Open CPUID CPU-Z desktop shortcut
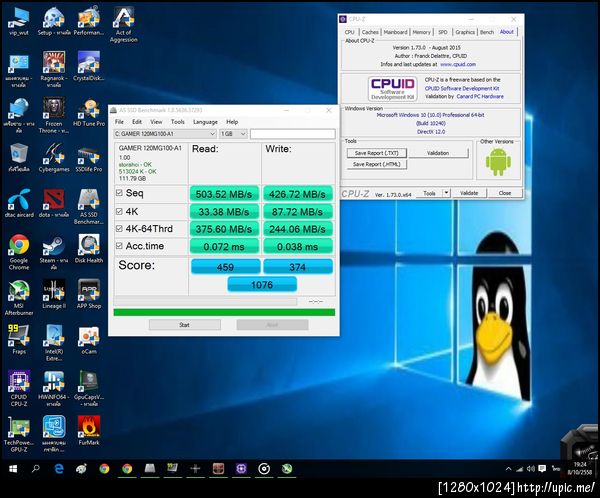The image size is (600, 498). 19,389
